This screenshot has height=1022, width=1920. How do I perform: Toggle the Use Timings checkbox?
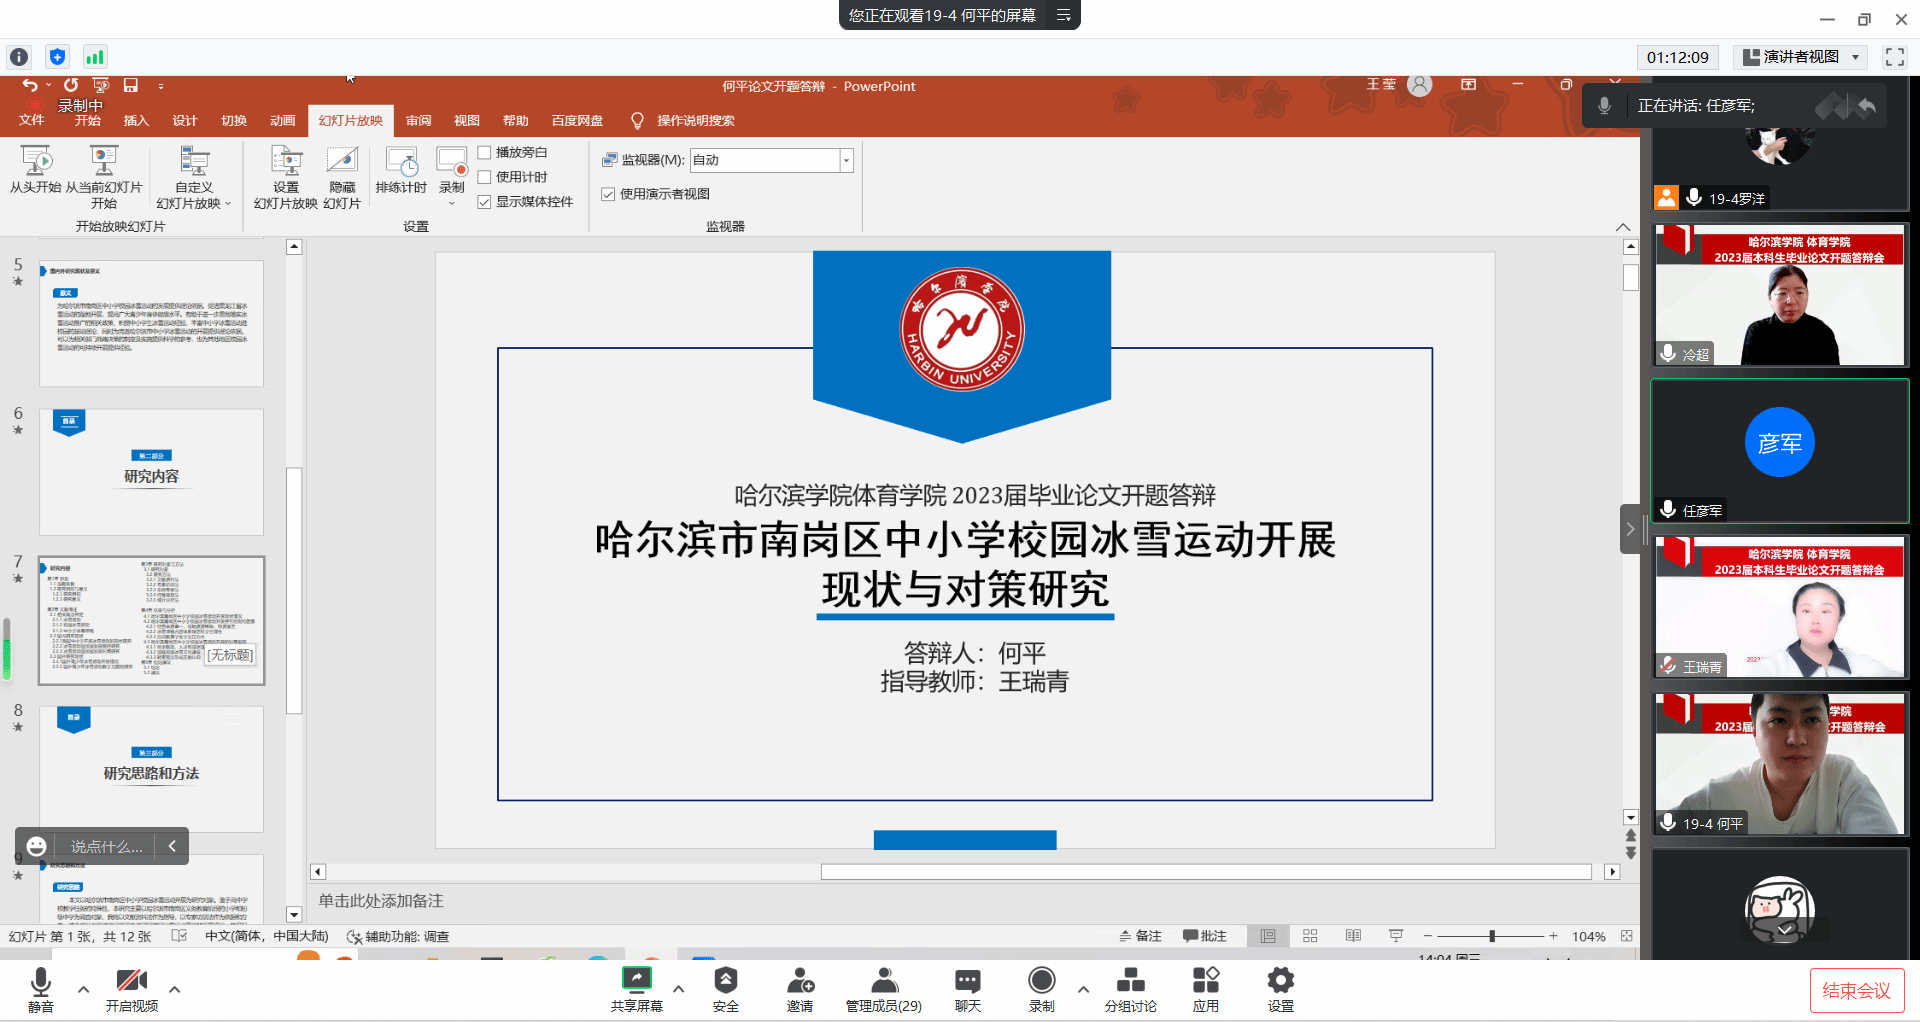pos(485,177)
